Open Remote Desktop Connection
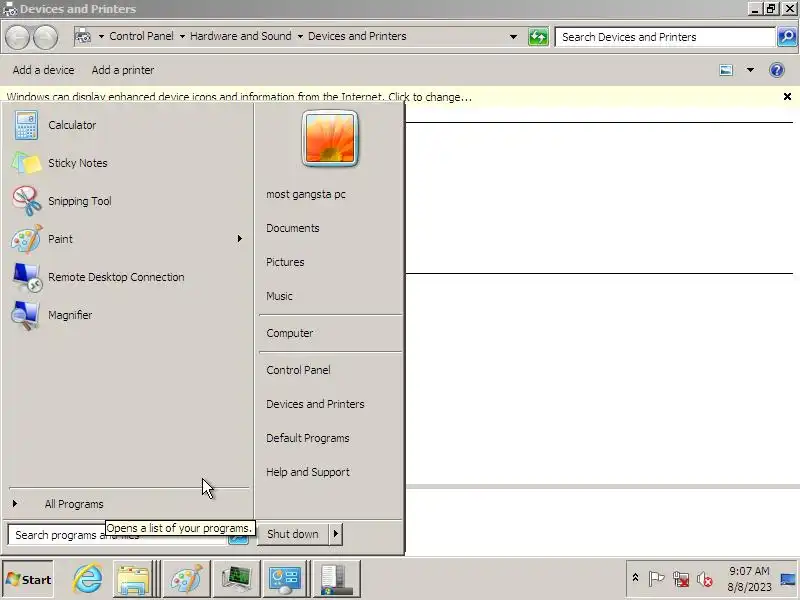The width and height of the screenshot is (800, 600). [128, 277]
